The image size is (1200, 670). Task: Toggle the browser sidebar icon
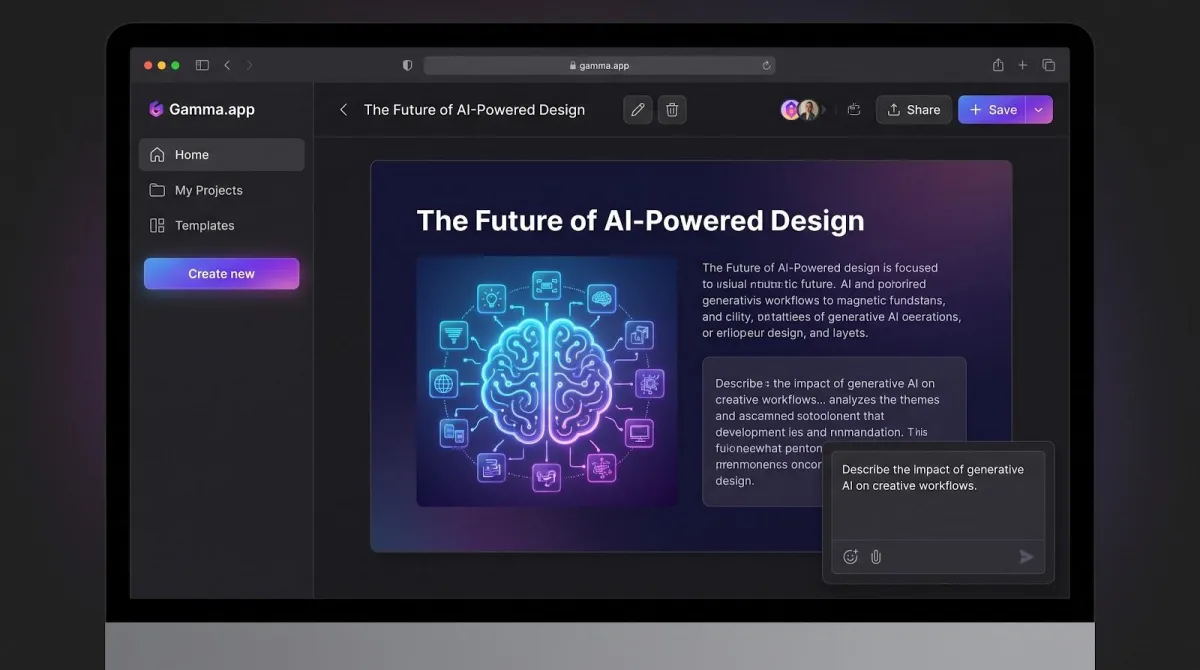[x=202, y=65]
